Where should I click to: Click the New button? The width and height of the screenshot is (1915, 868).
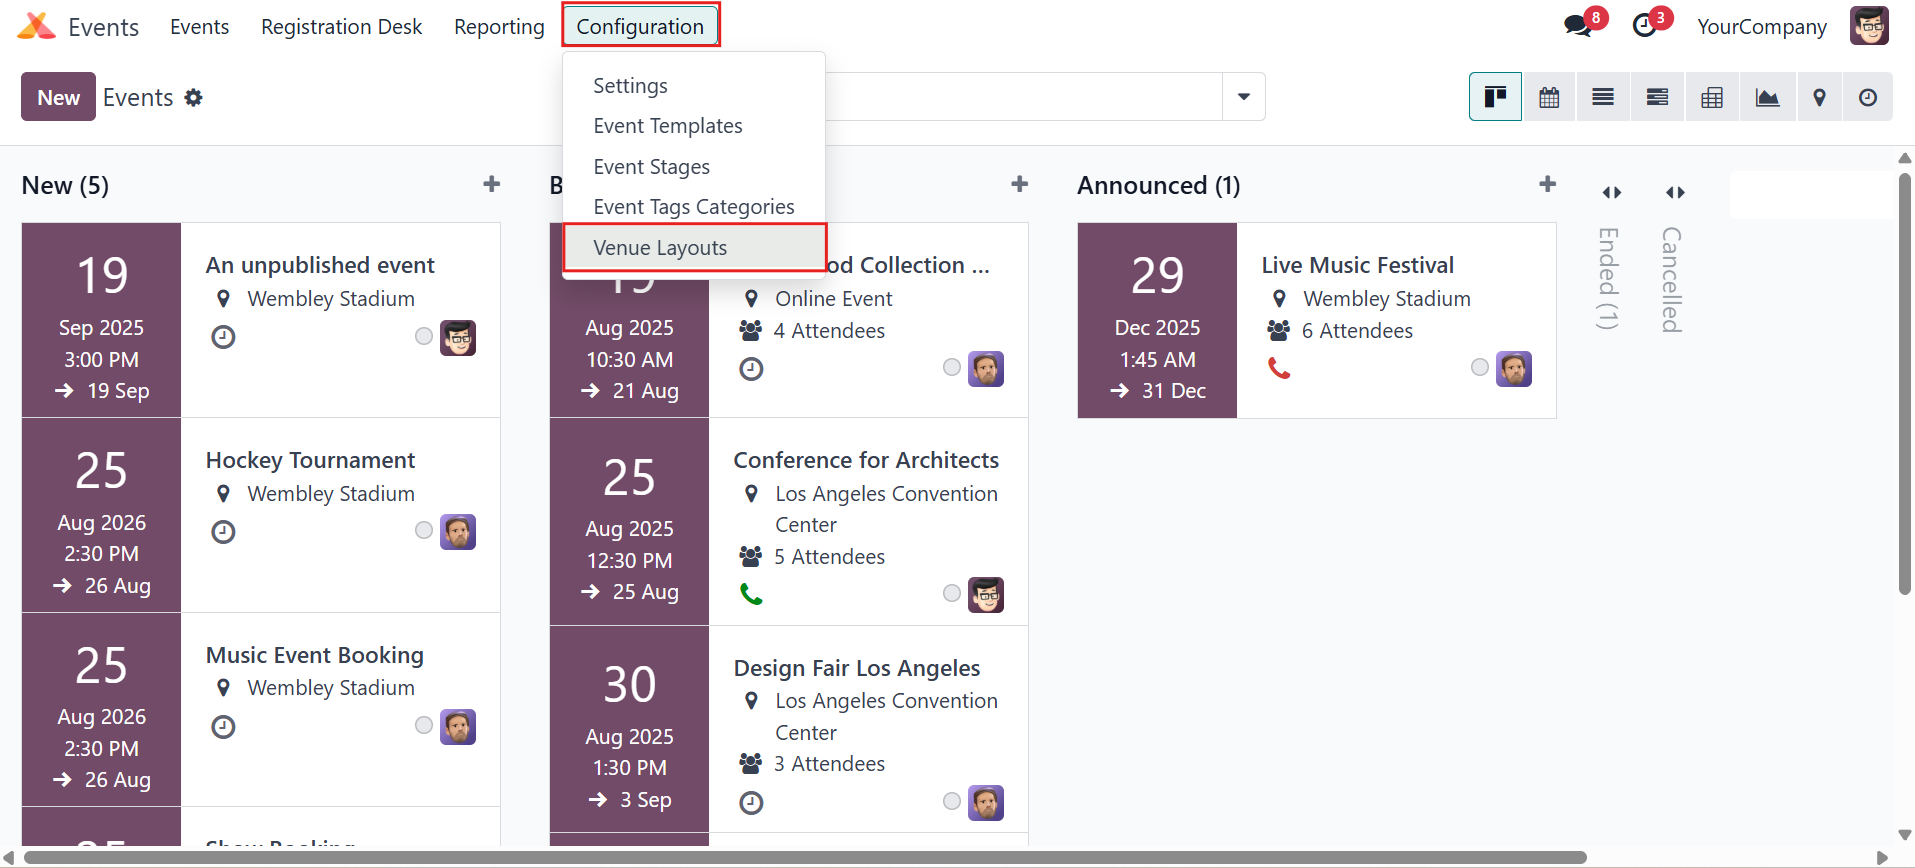58,97
